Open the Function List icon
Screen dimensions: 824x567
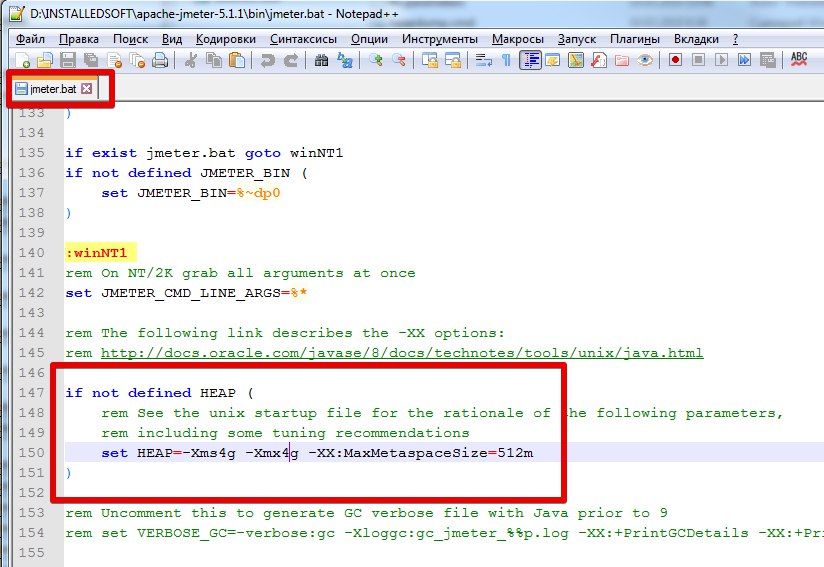pyautogui.click(x=599, y=60)
